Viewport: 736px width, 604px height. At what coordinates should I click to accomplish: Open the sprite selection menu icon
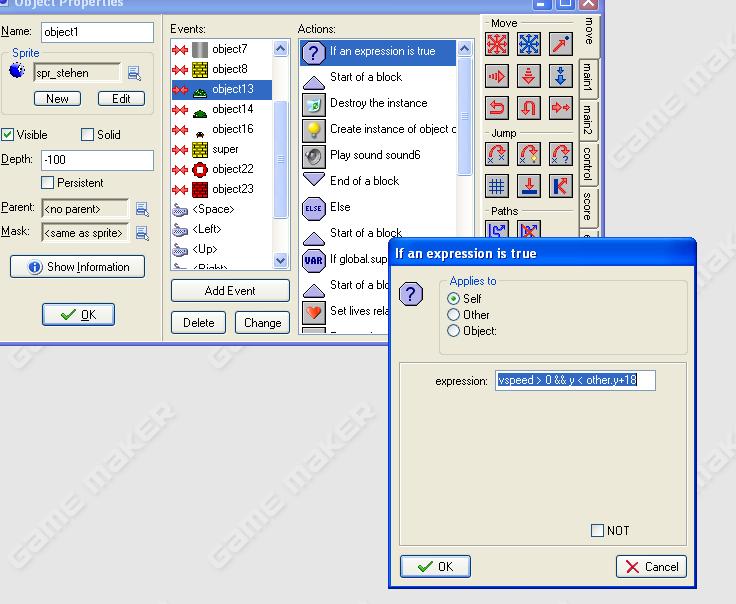click(134, 73)
